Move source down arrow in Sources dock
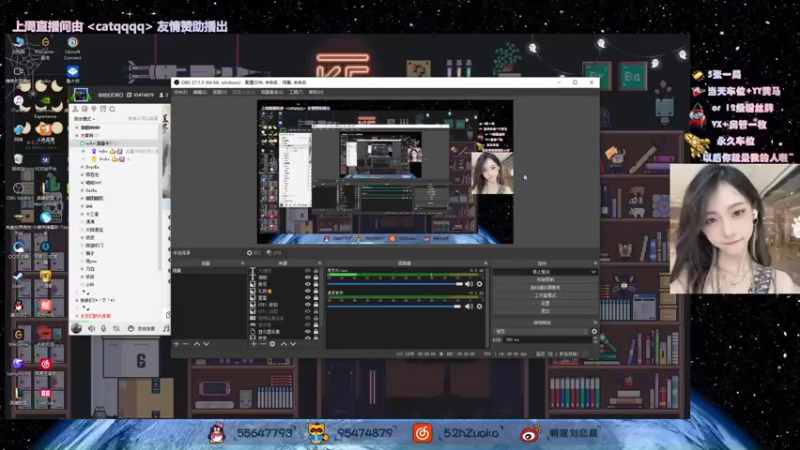The height and width of the screenshot is (450, 800). pos(293,344)
